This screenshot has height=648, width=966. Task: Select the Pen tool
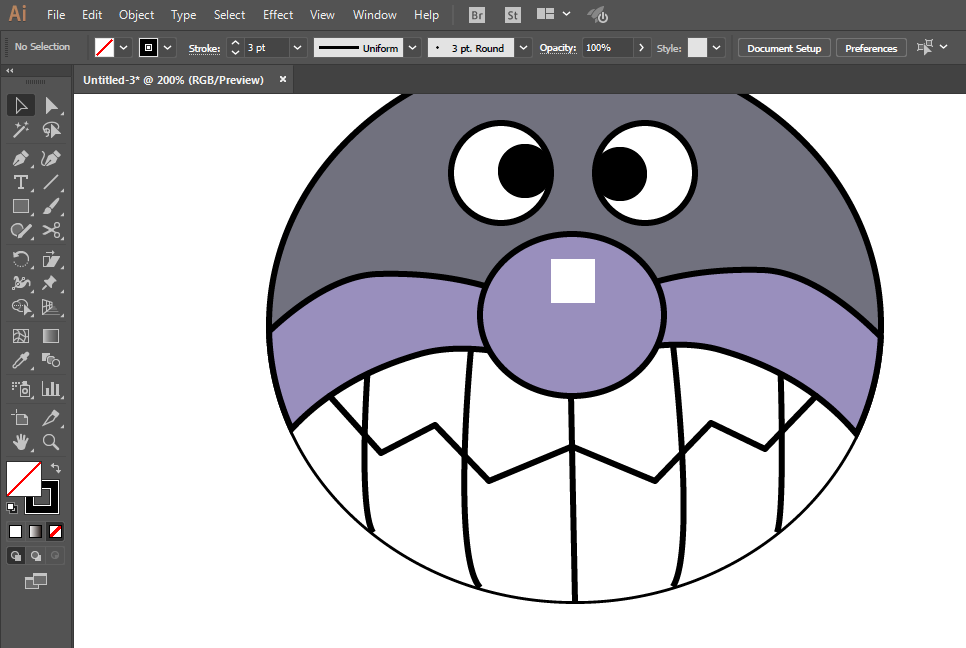(x=20, y=159)
